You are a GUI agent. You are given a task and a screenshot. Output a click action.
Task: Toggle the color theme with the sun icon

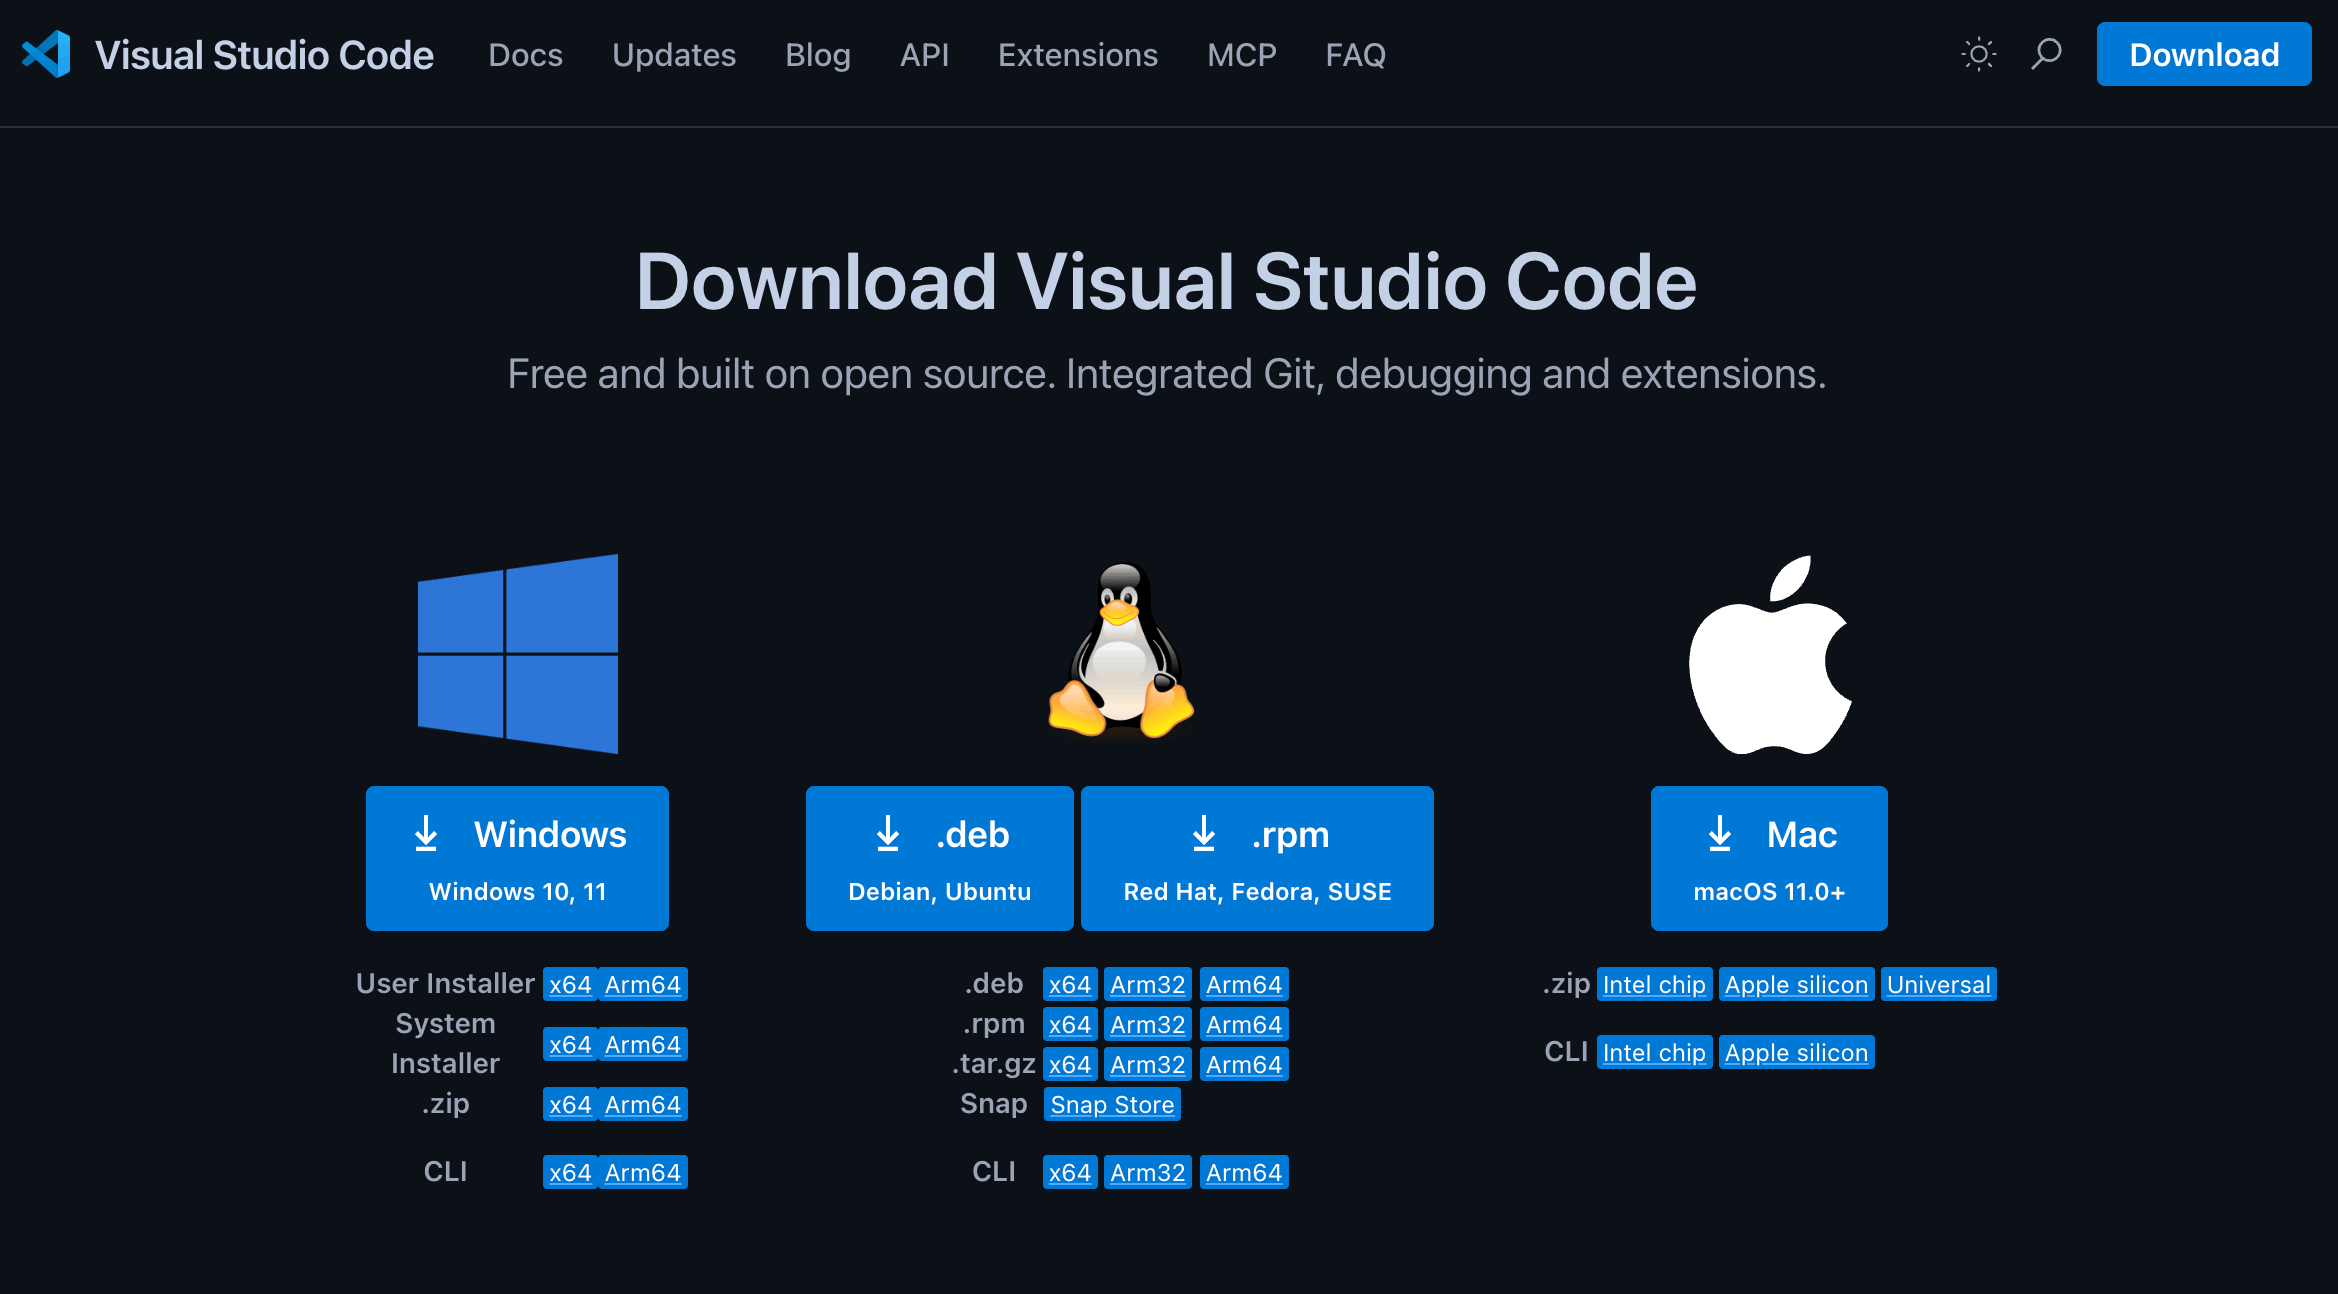[1978, 55]
